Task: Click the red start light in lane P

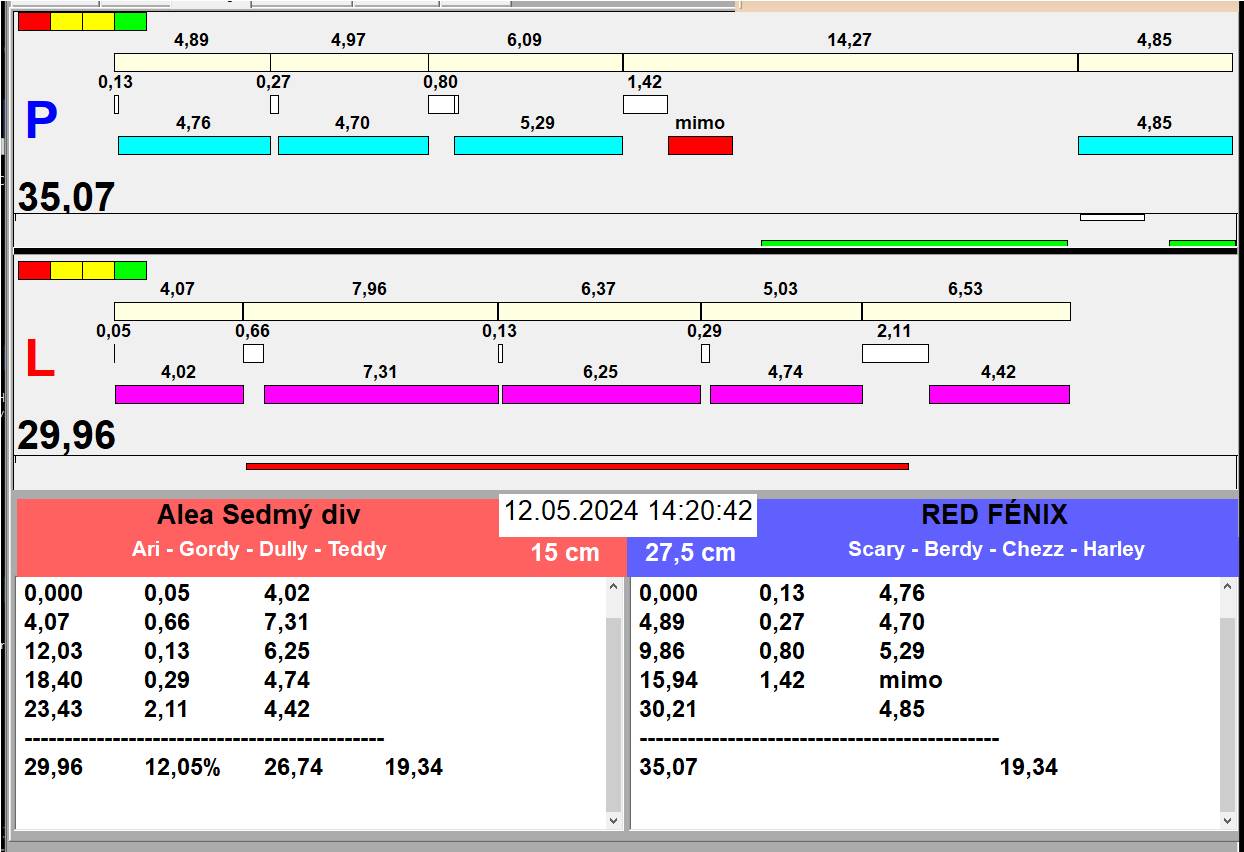Action: 34,21
